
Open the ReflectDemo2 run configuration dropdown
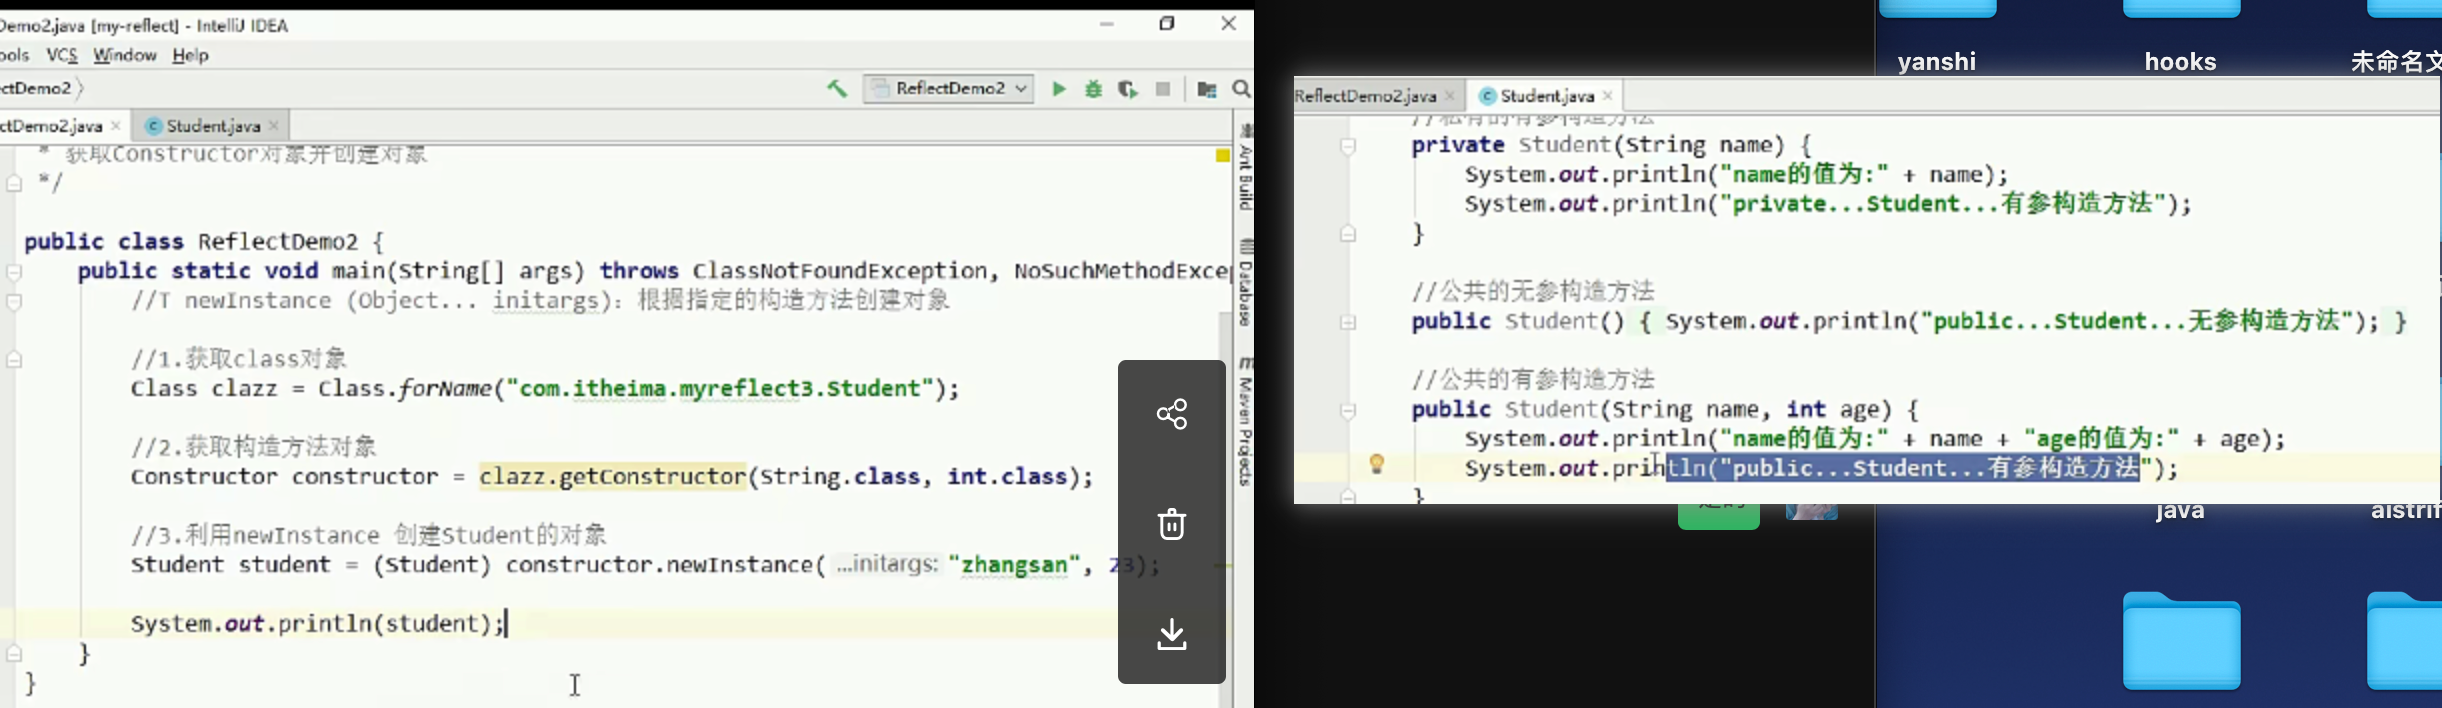coord(949,89)
